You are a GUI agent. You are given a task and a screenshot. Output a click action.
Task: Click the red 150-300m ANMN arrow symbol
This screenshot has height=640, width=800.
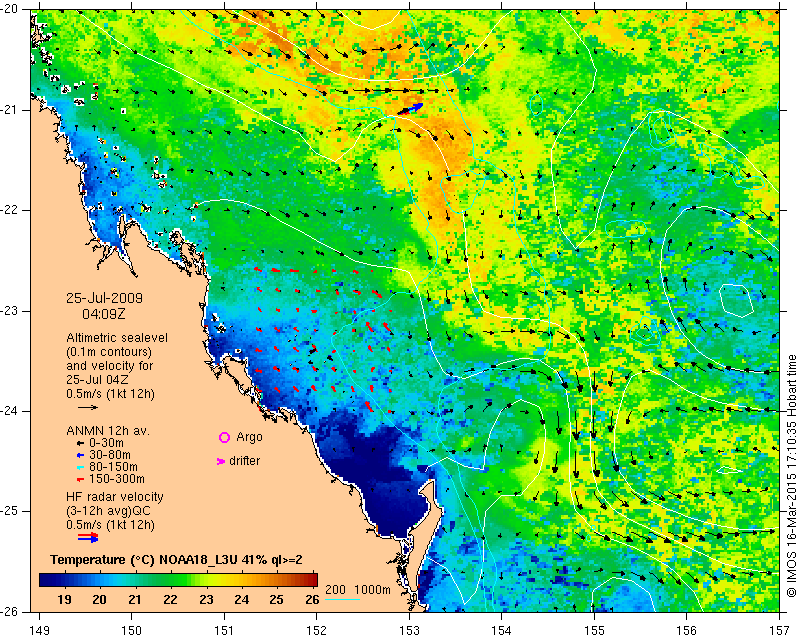tap(80, 480)
